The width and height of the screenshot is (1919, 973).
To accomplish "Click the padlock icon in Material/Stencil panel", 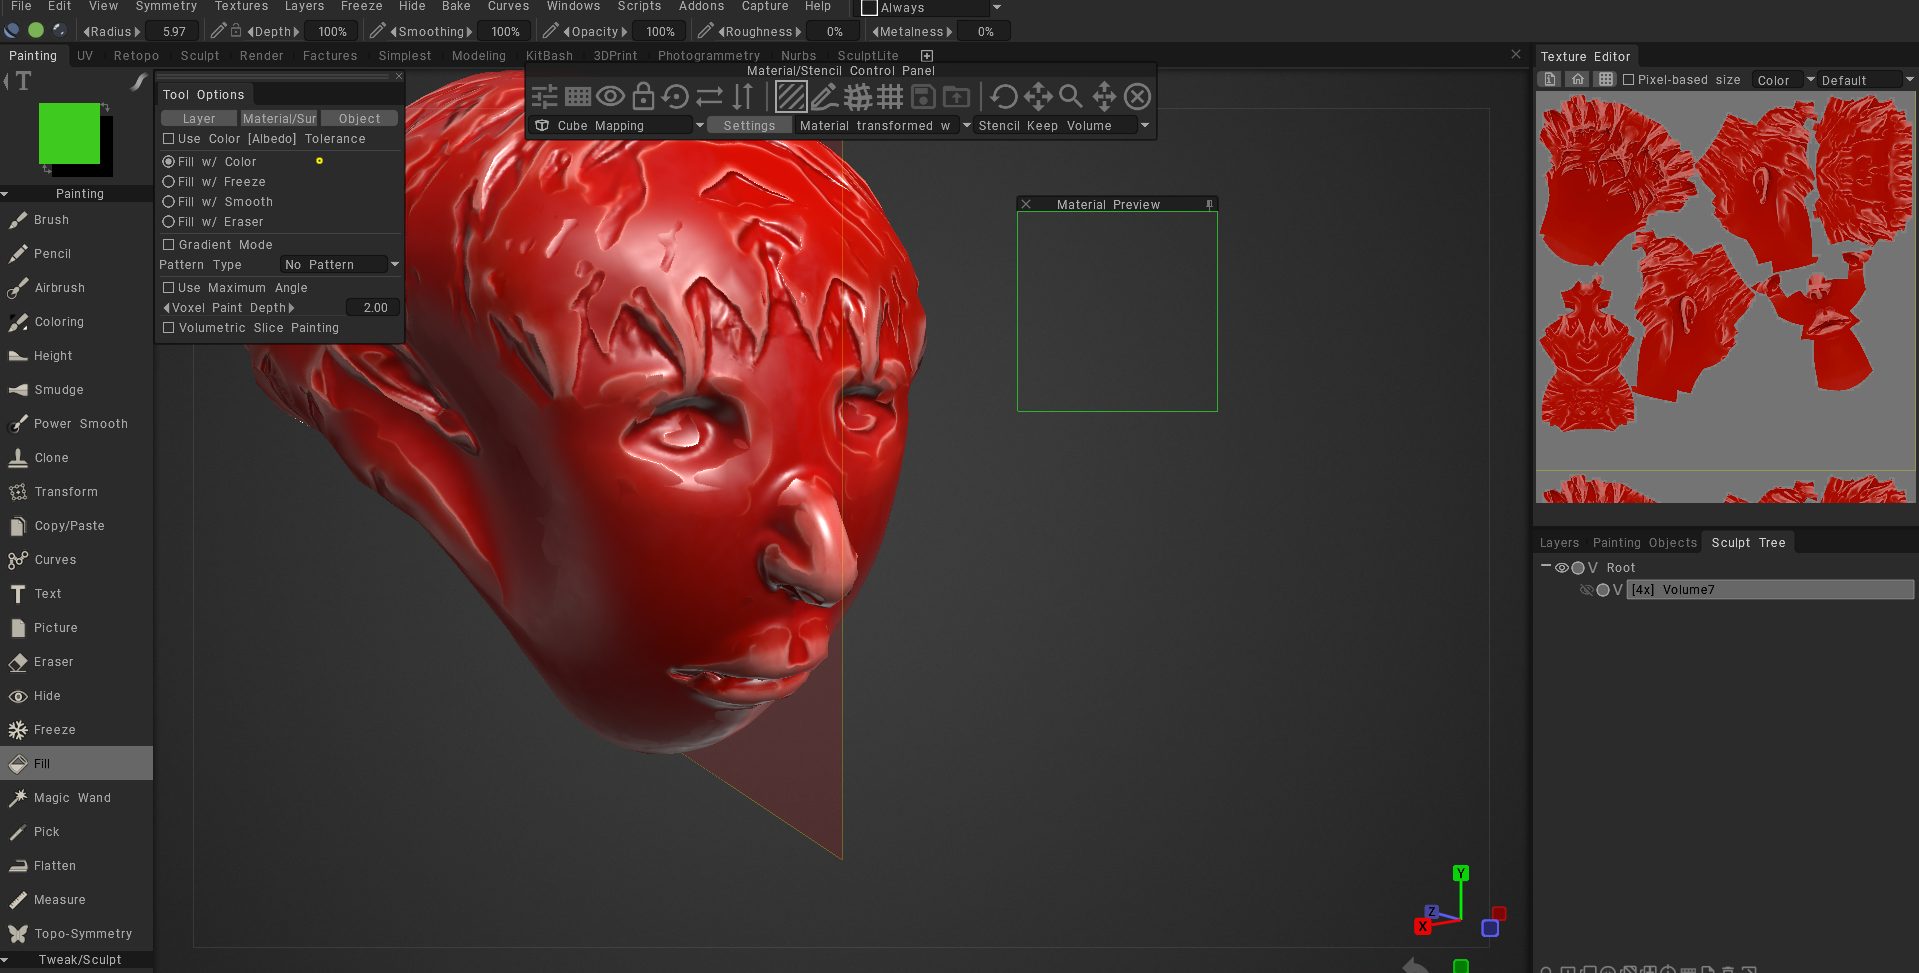I will pos(643,97).
